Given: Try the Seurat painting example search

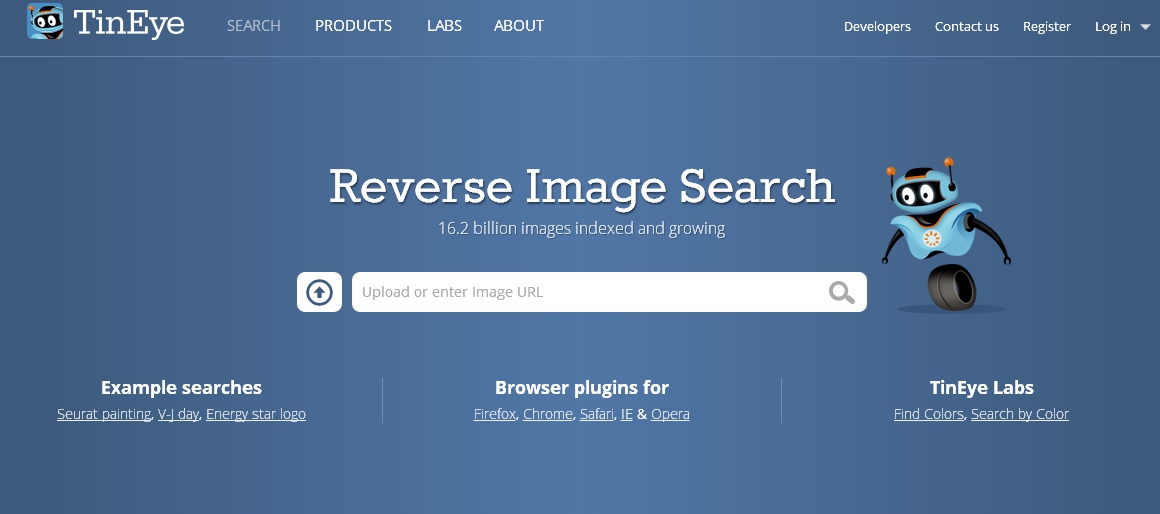Looking at the screenshot, I should pyautogui.click(x=104, y=414).
